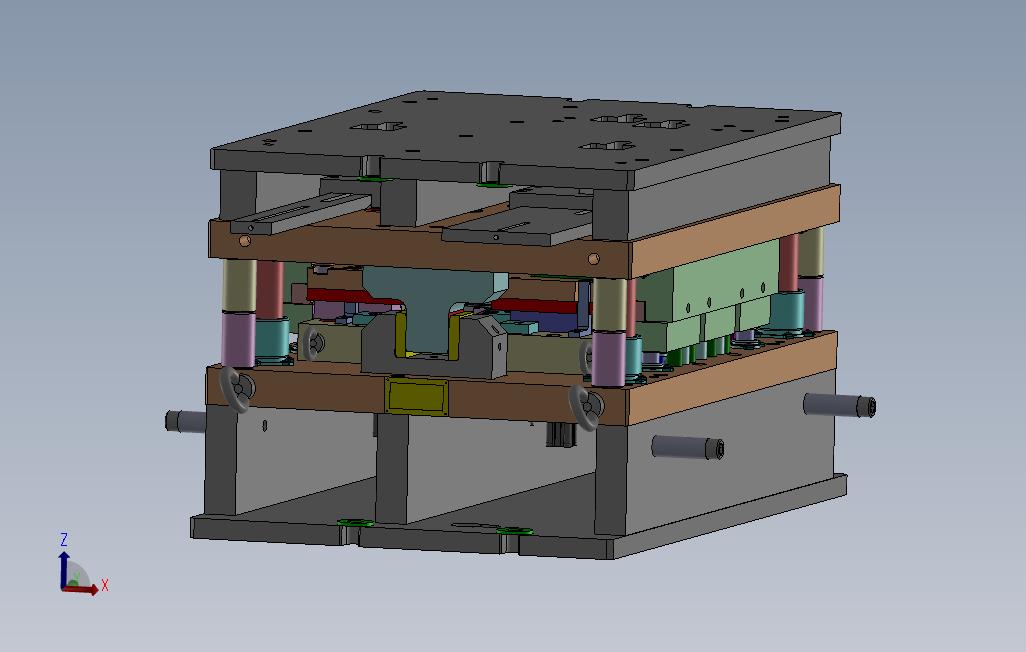The height and width of the screenshot is (652, 1026).
Task: Select the front-left tan guide pillar
Action: tap(239, 286)
